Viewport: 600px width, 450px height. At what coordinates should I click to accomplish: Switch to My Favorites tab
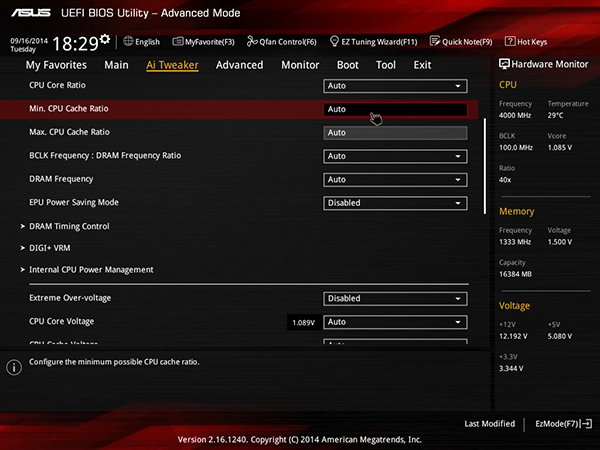(56, 65)
